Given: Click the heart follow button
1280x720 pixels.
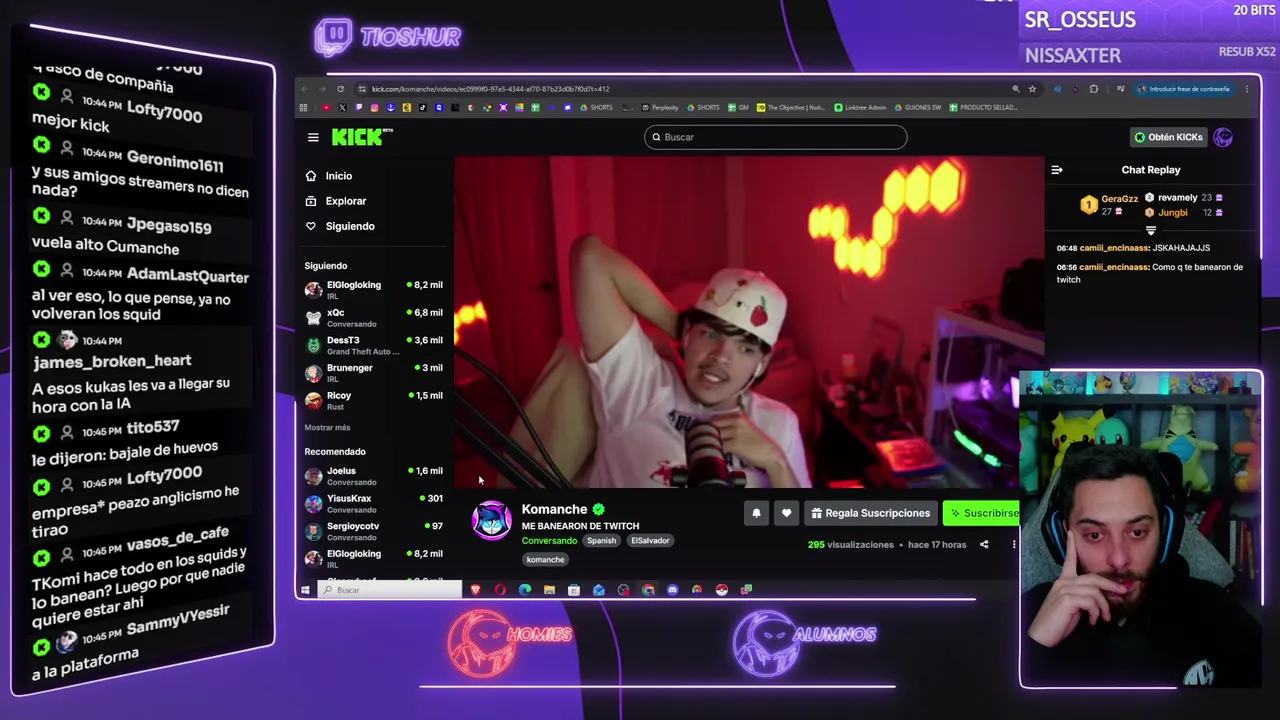Looking at the screenshot, I should pyautogui.click(x=786, y=513).
